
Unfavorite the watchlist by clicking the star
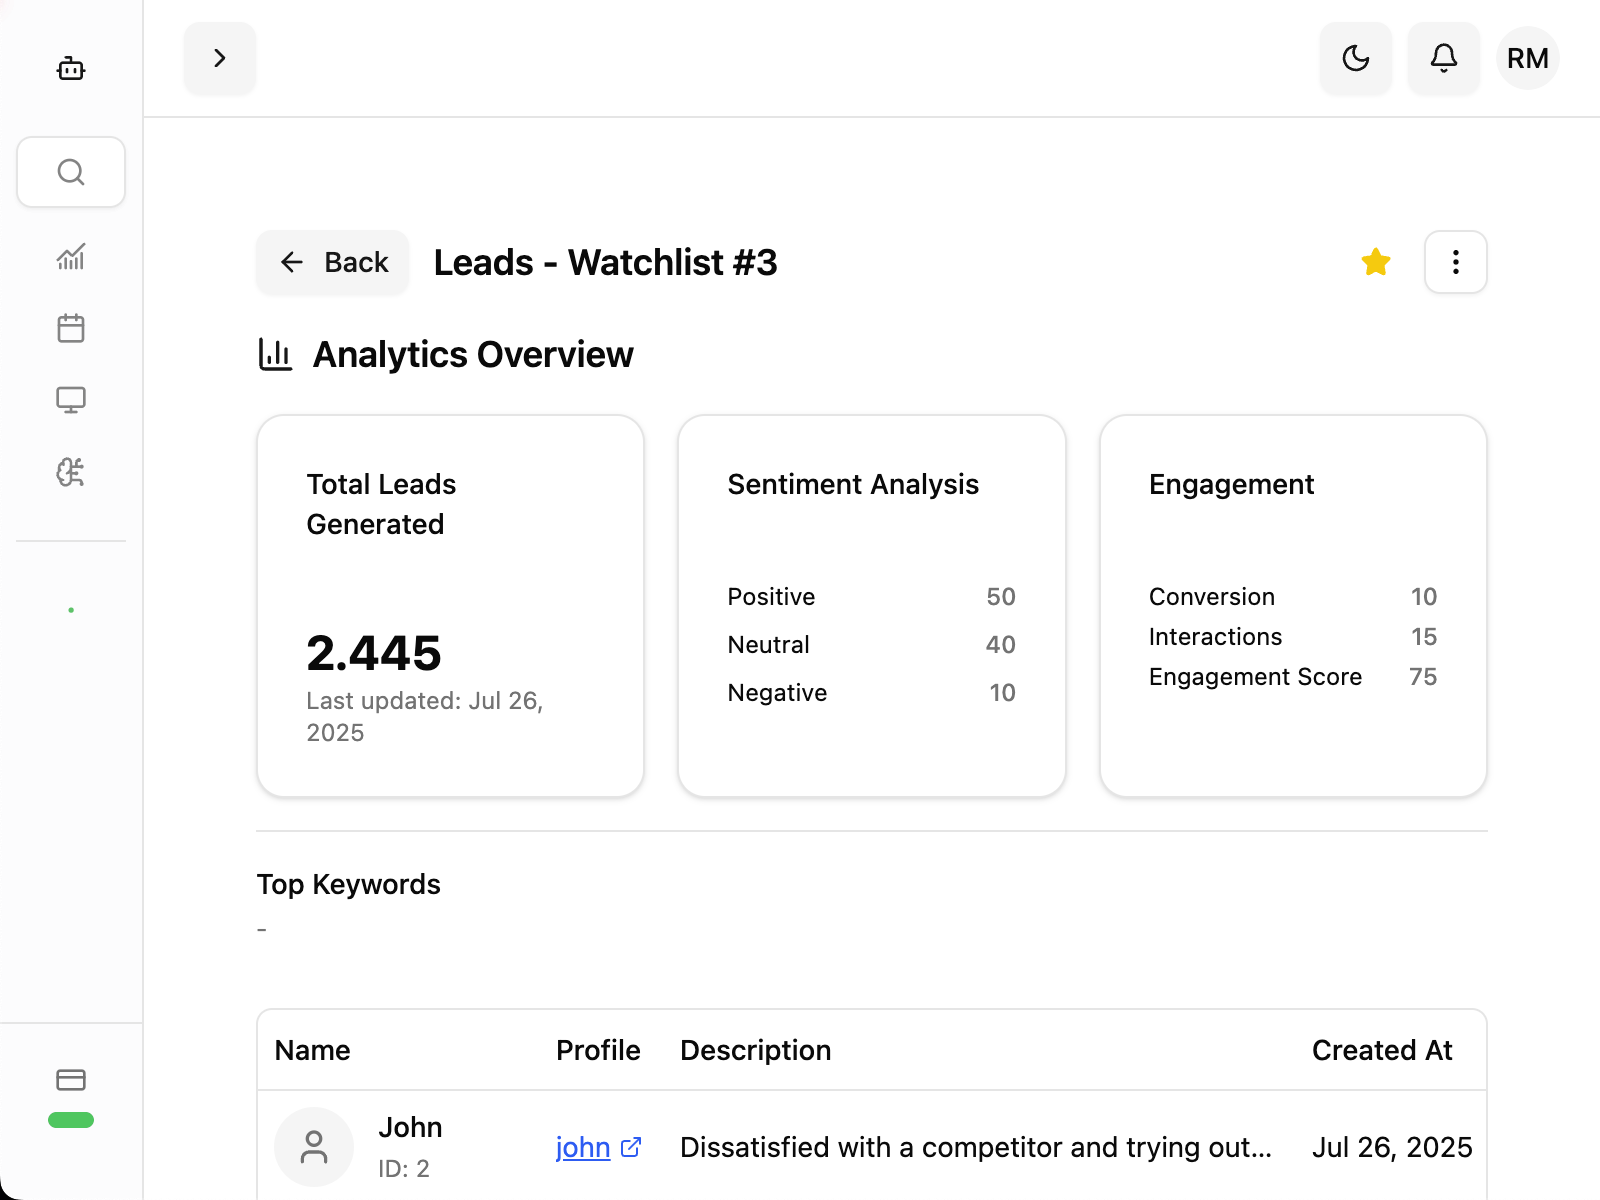[x=1376, y=262]
